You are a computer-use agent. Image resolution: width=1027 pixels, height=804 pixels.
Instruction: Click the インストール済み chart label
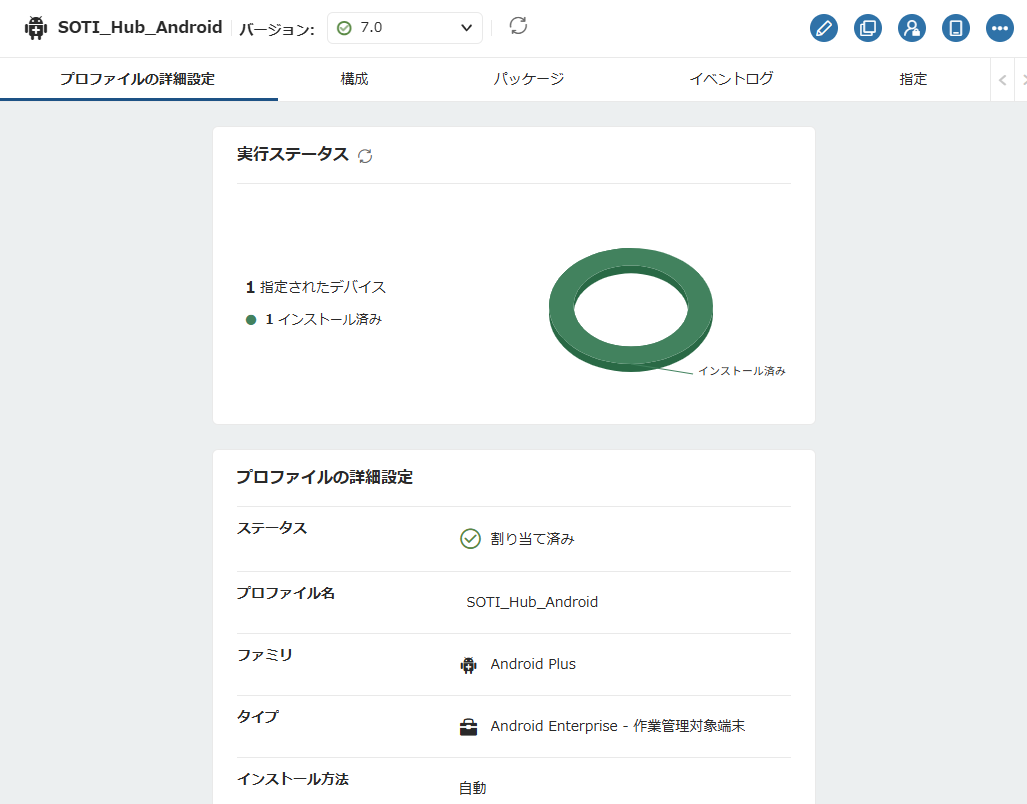[x=741, y=371]
